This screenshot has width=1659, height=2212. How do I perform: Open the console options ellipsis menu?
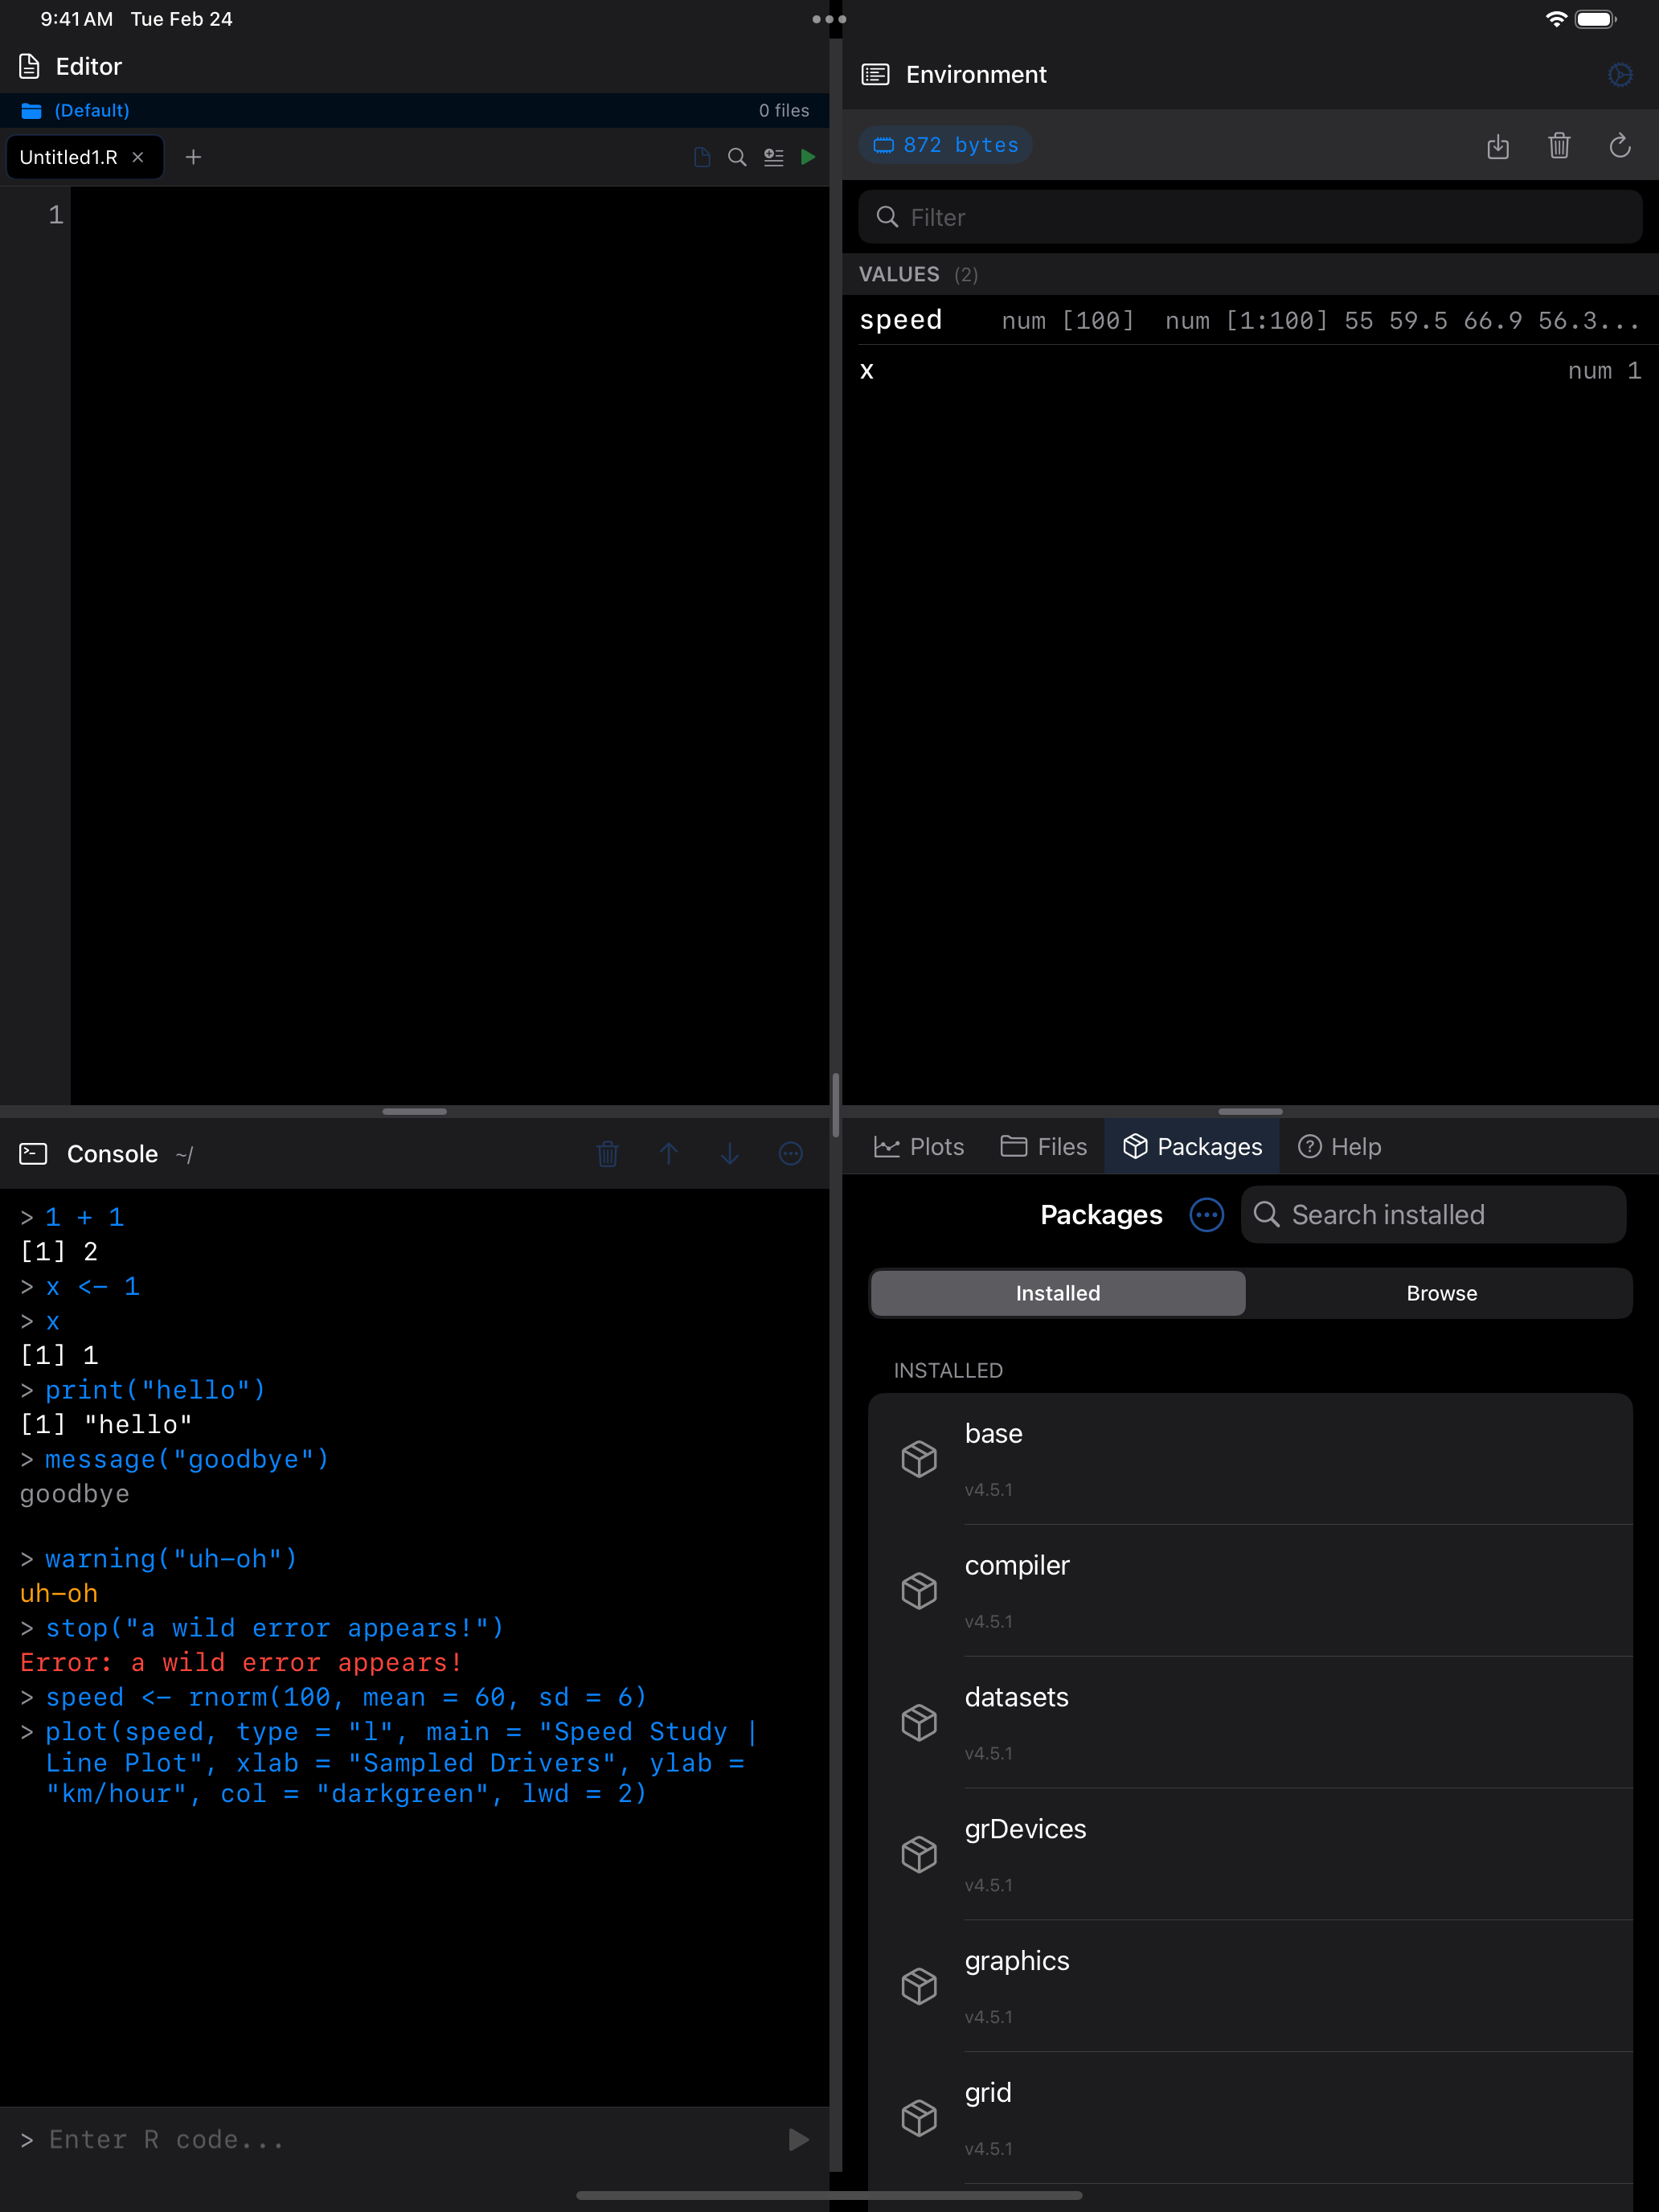click(790, 1154)
